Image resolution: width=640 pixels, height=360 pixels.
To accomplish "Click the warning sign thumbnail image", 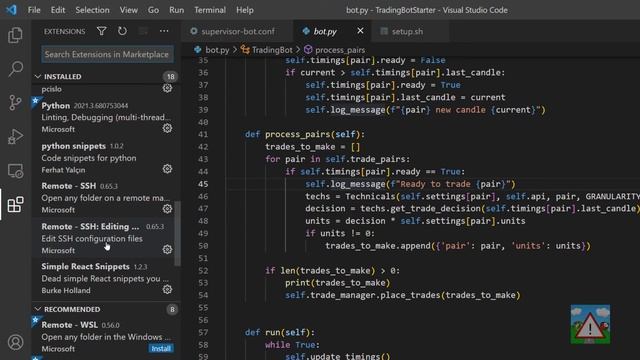I will (590, 324).
